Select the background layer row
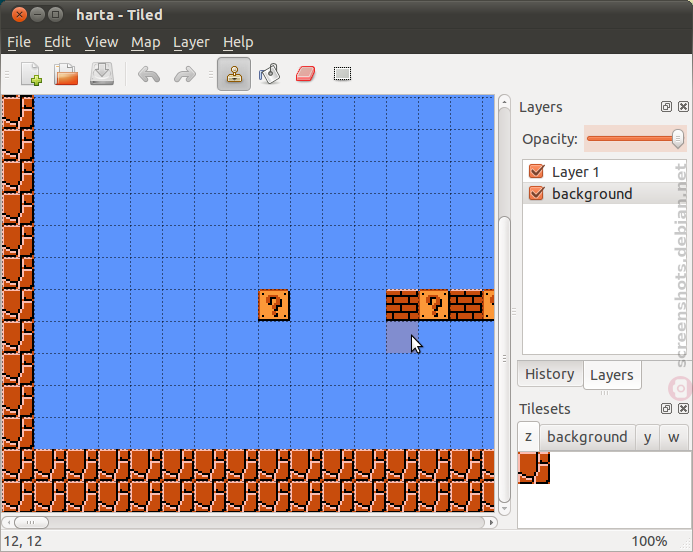This screenshot has width=693, height=552. 604,194
